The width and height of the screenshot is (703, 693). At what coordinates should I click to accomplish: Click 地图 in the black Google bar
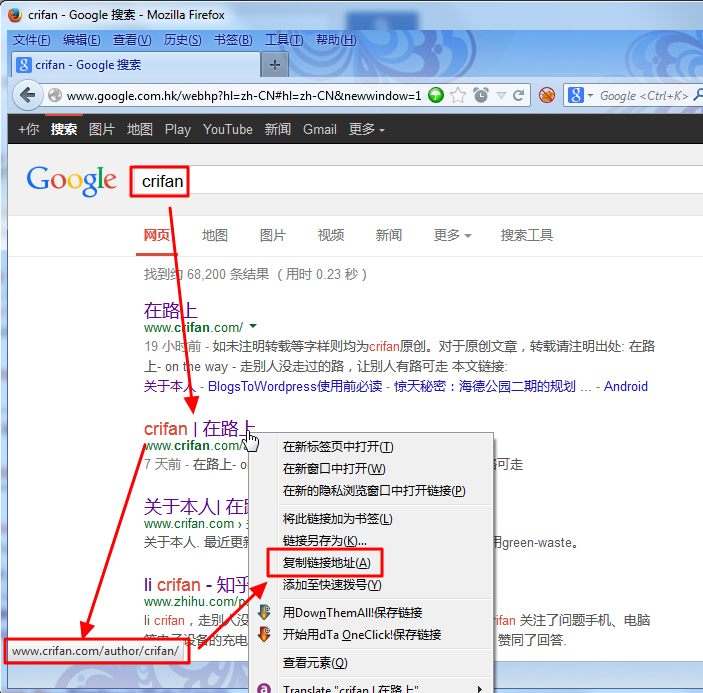tap(139, 130)
